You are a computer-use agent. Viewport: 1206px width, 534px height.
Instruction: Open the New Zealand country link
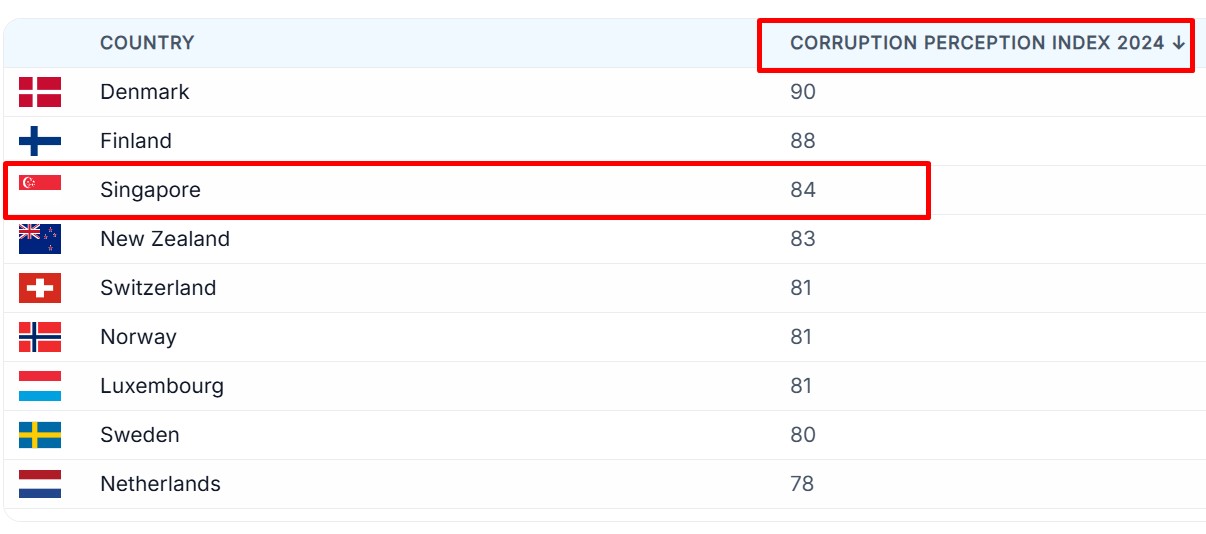(165, 239)
